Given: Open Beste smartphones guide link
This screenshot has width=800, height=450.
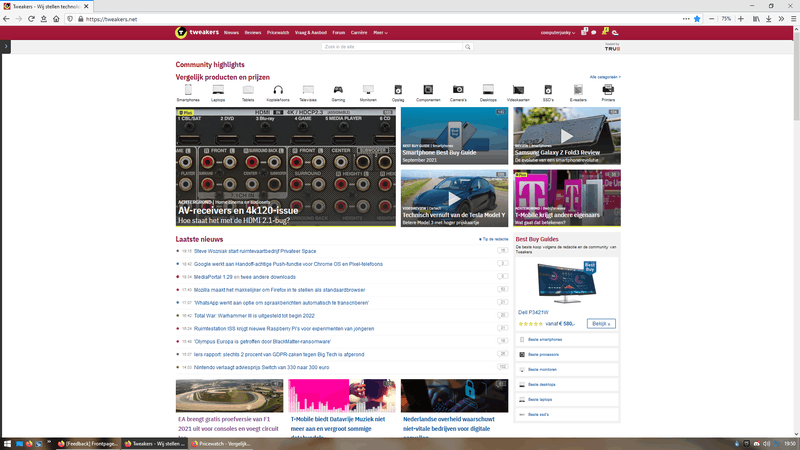Looking at the screenshot, I should point(545,339).
